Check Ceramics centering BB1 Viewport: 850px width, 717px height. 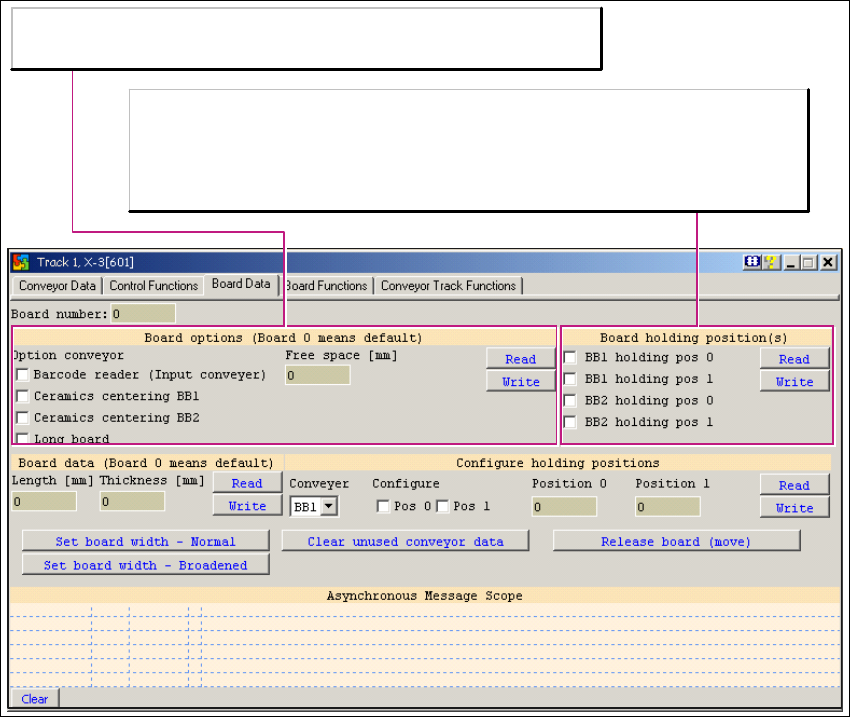[22, 397]
